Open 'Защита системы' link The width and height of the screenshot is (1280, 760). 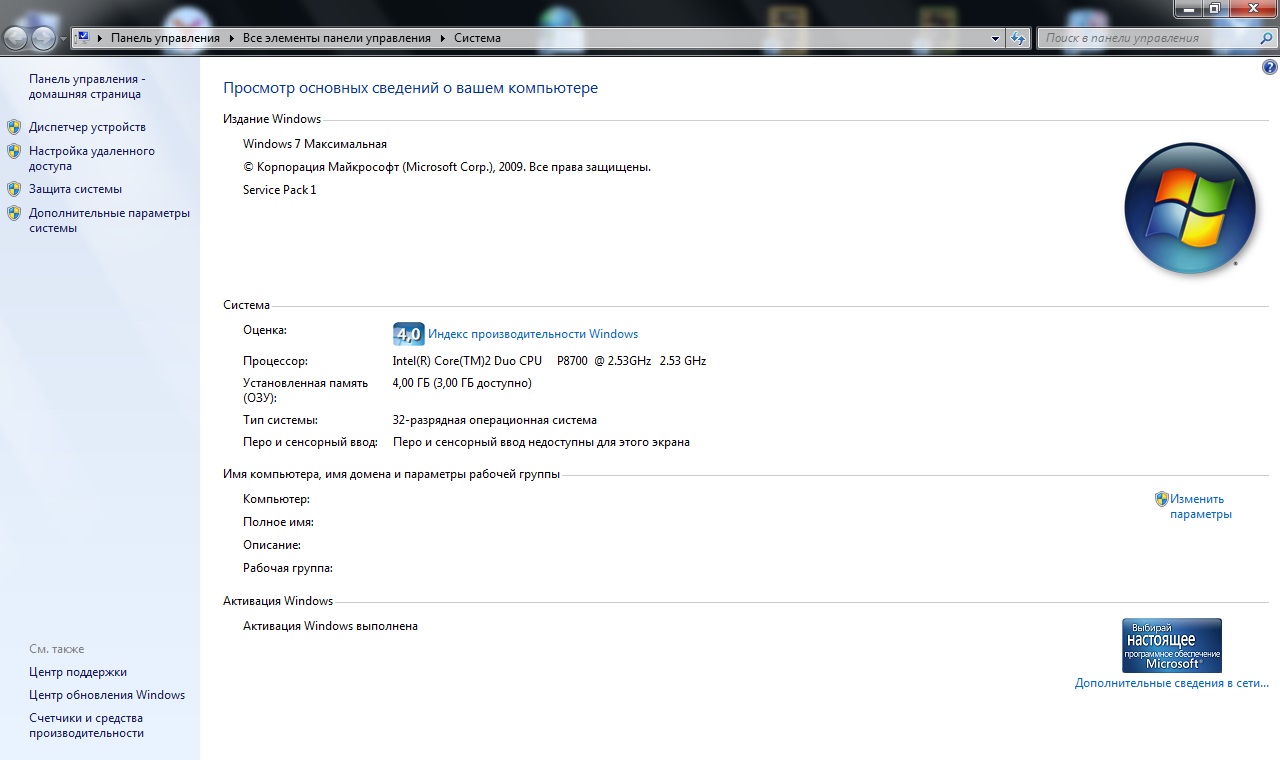[x=75, y=189]
